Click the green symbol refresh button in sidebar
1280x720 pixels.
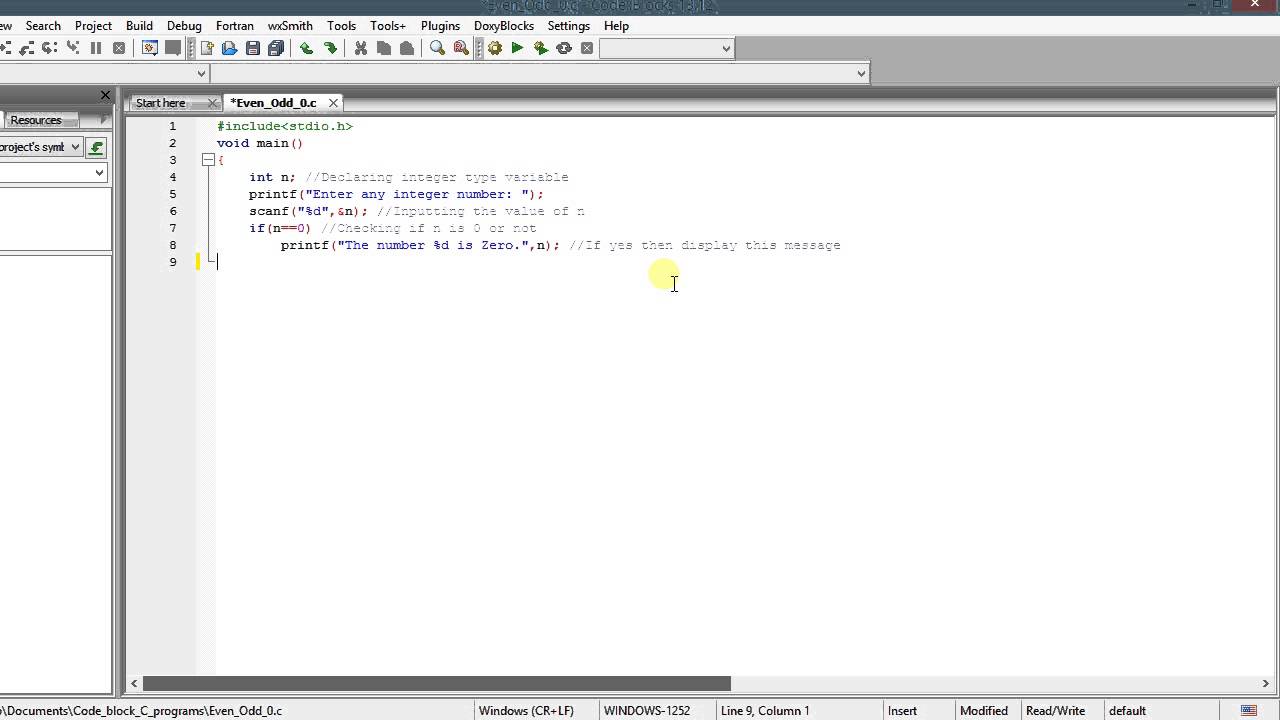(x=96, y=147)
